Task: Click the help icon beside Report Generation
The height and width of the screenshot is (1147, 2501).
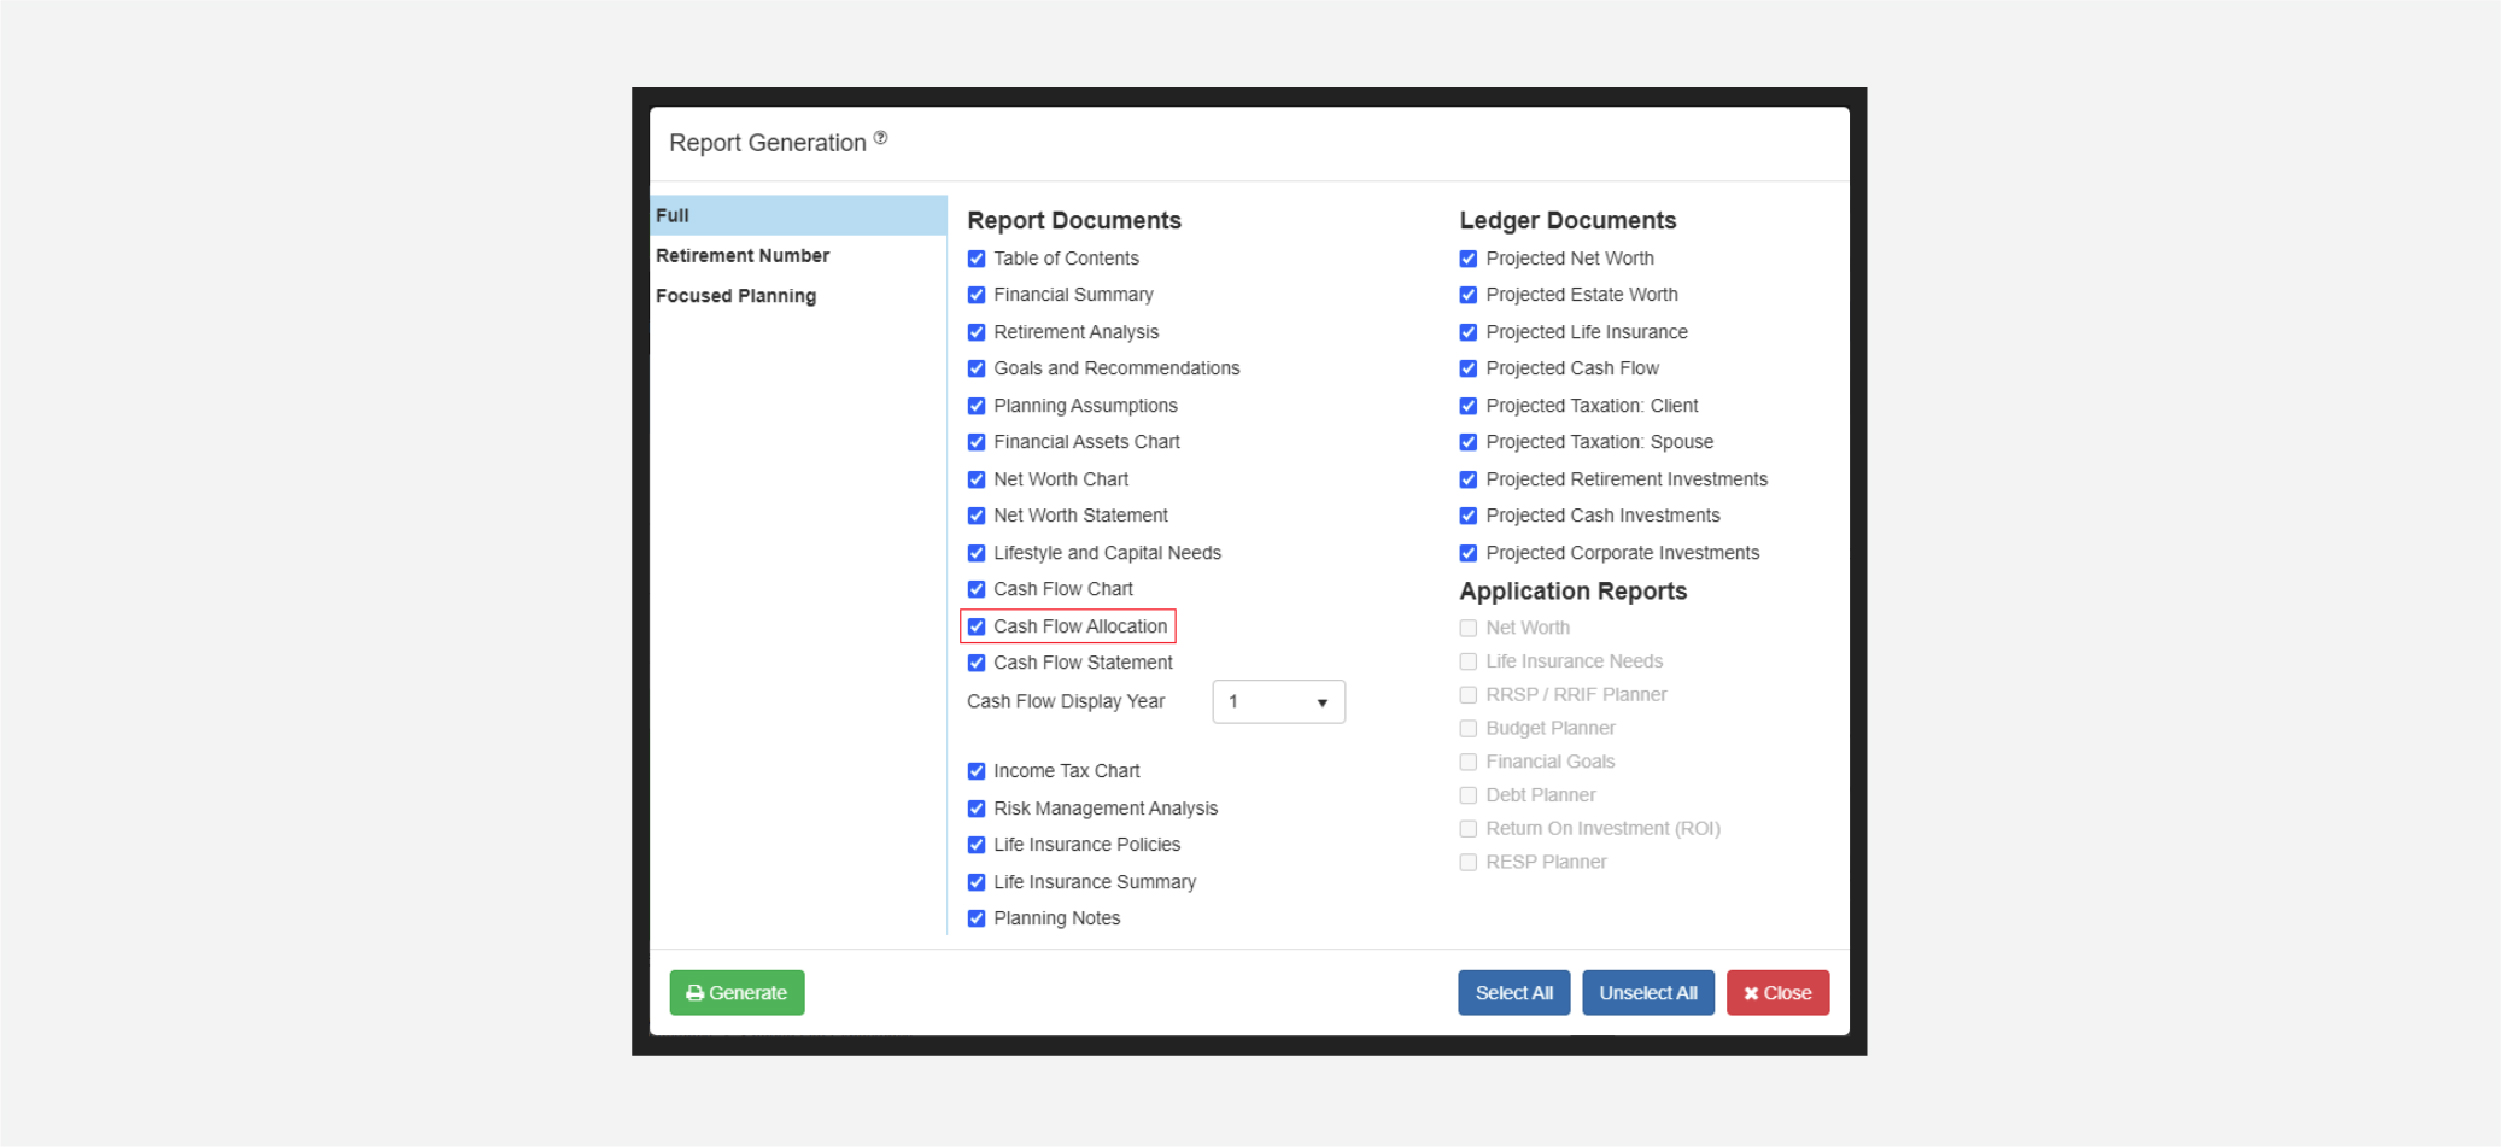Action: 880,138
